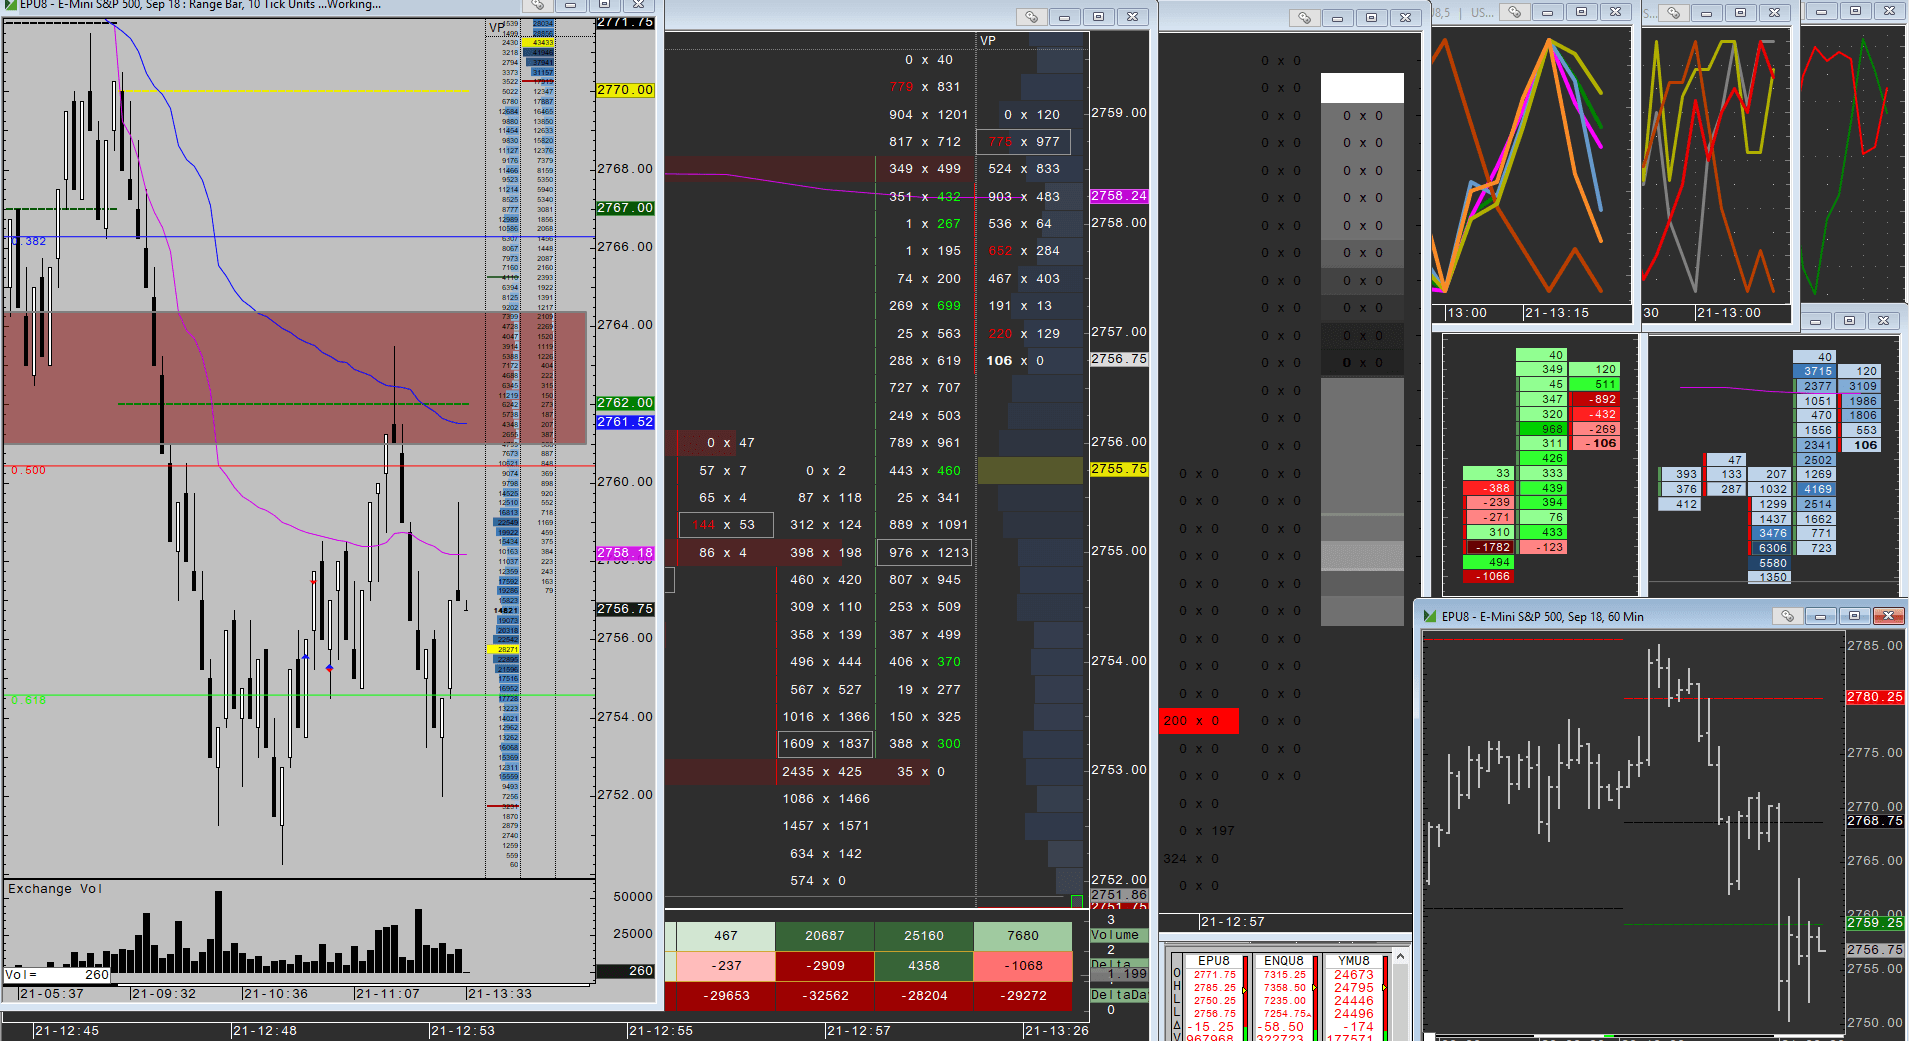Select the 25160 volume summary cell
Screen dimensions: 1909x1041
point(924,936)
